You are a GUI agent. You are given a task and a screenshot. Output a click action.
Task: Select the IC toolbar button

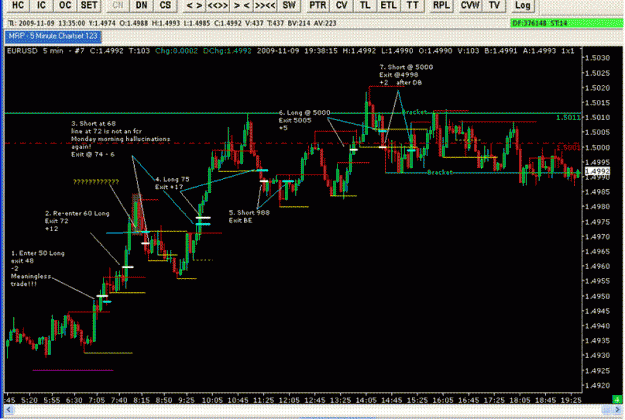point(41,5)
